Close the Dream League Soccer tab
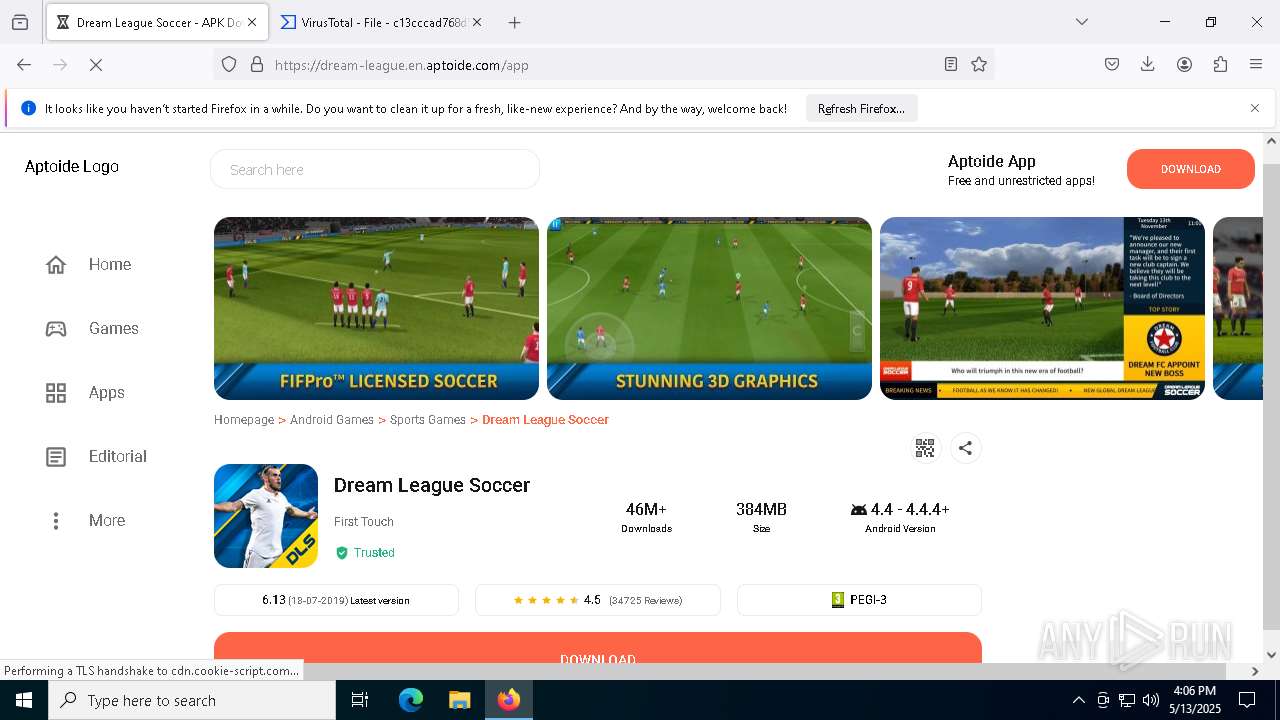The image size is (1280, 720). pos(252,22)
